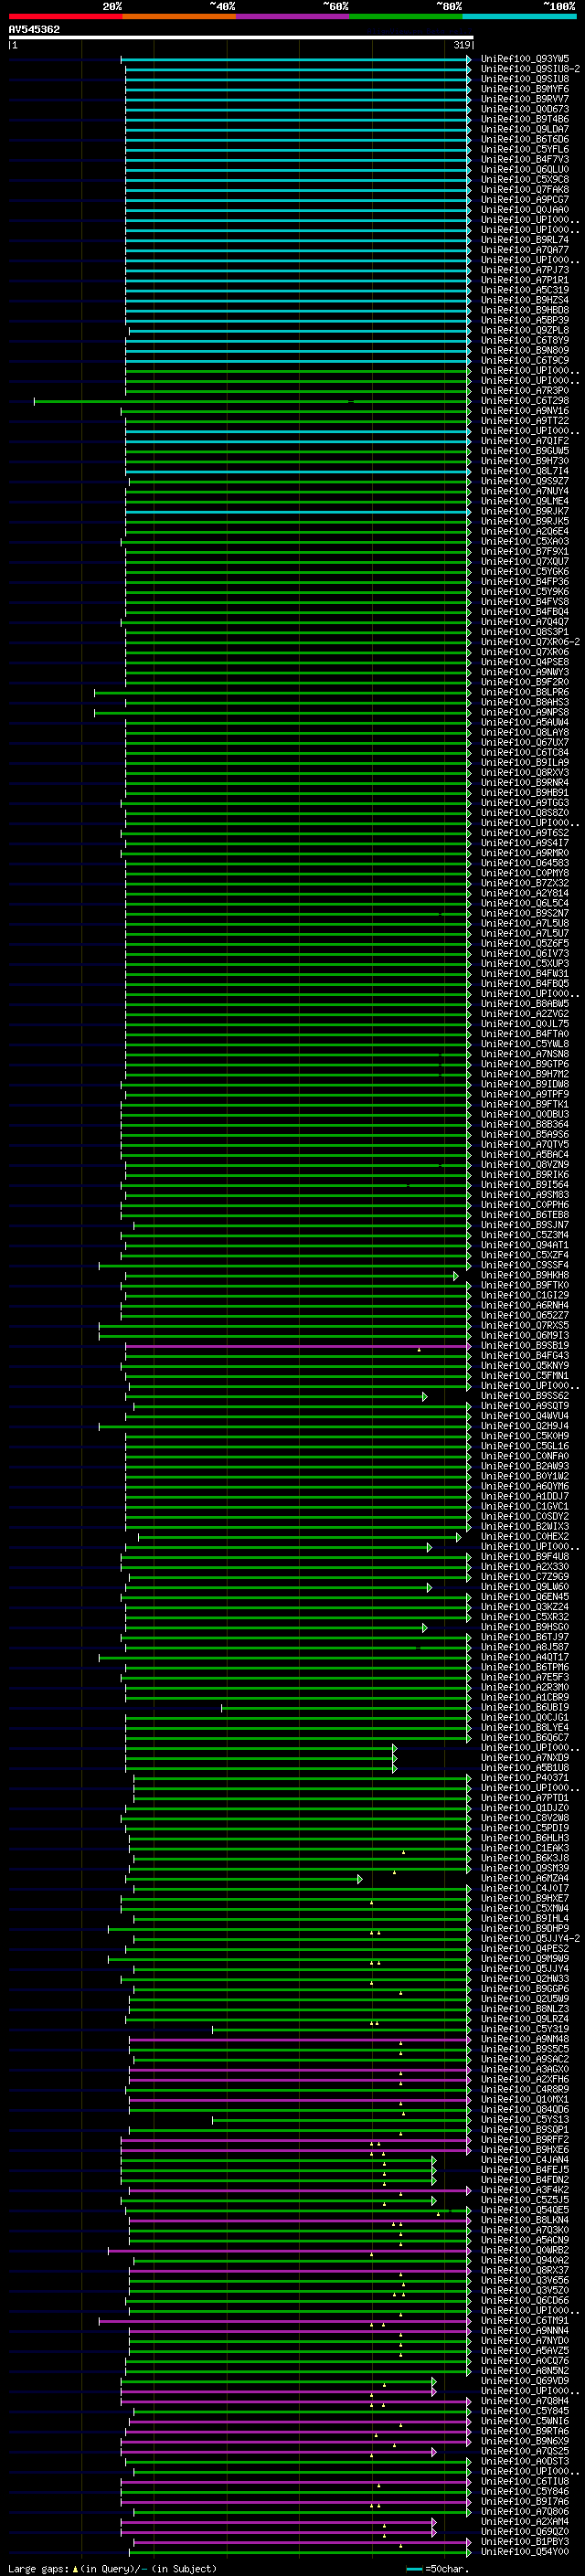
Task: Select the label UniRef100_Q9ZPL8
Action: pyautogui.click(x=525, y=330)
